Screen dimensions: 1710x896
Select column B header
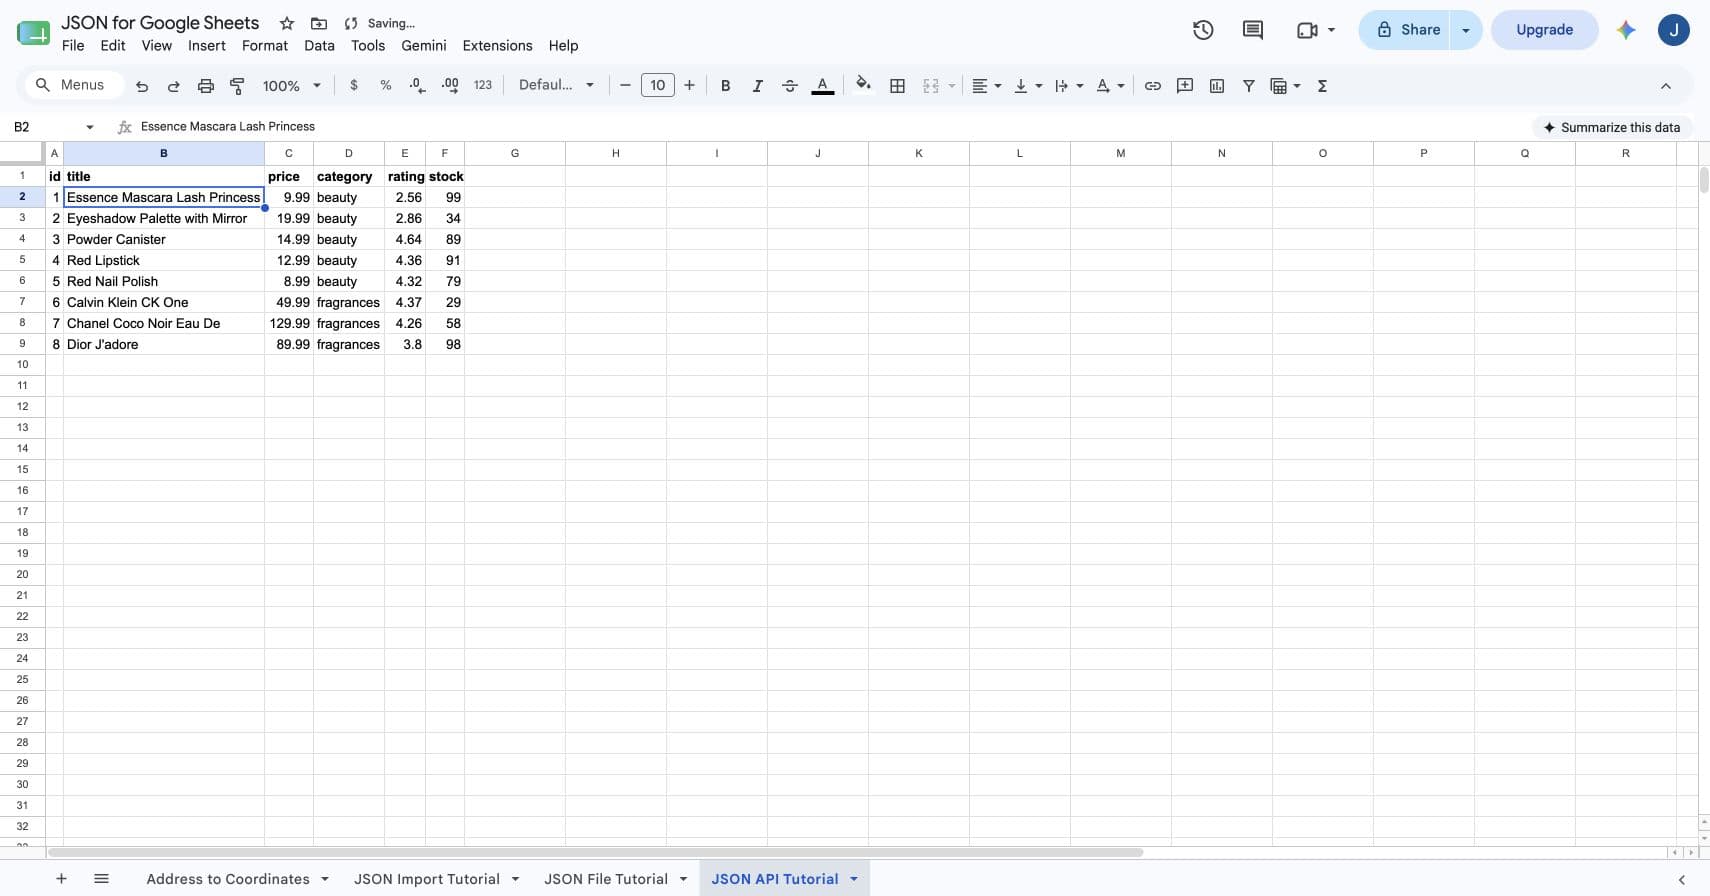coord(164,153)
